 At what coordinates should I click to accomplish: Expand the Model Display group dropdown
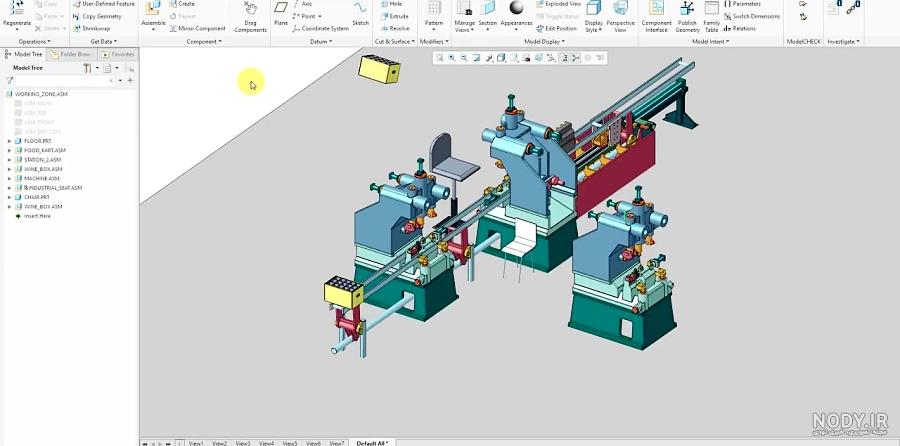click(545, 41)
